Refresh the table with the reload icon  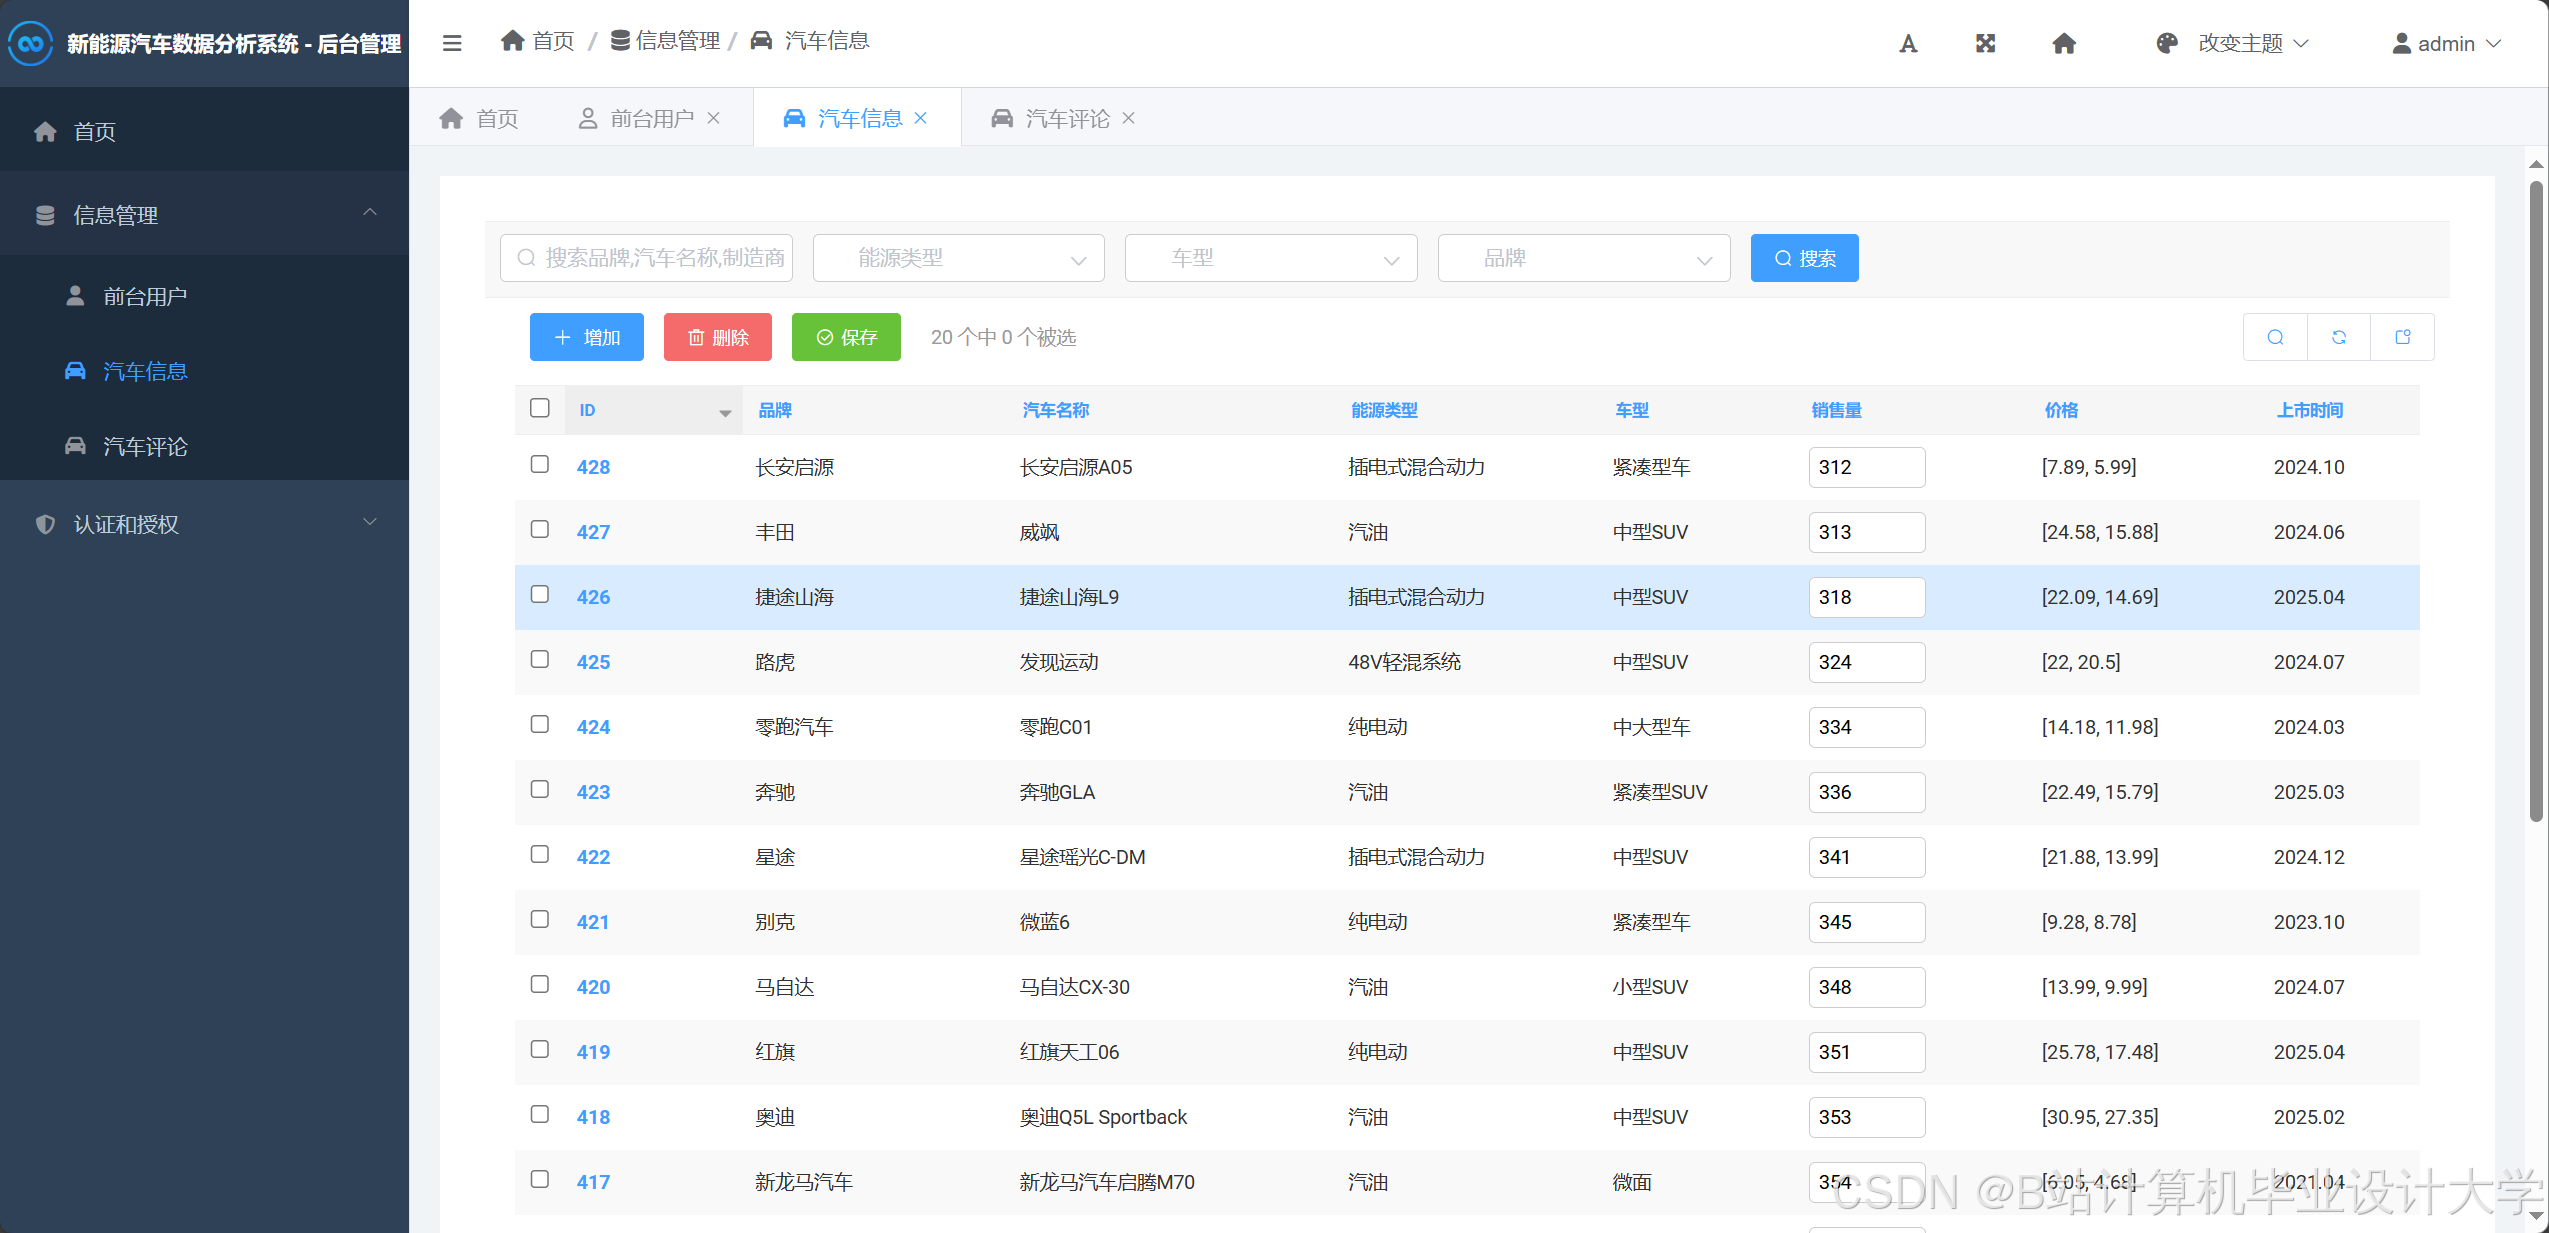click(2339, 337)
